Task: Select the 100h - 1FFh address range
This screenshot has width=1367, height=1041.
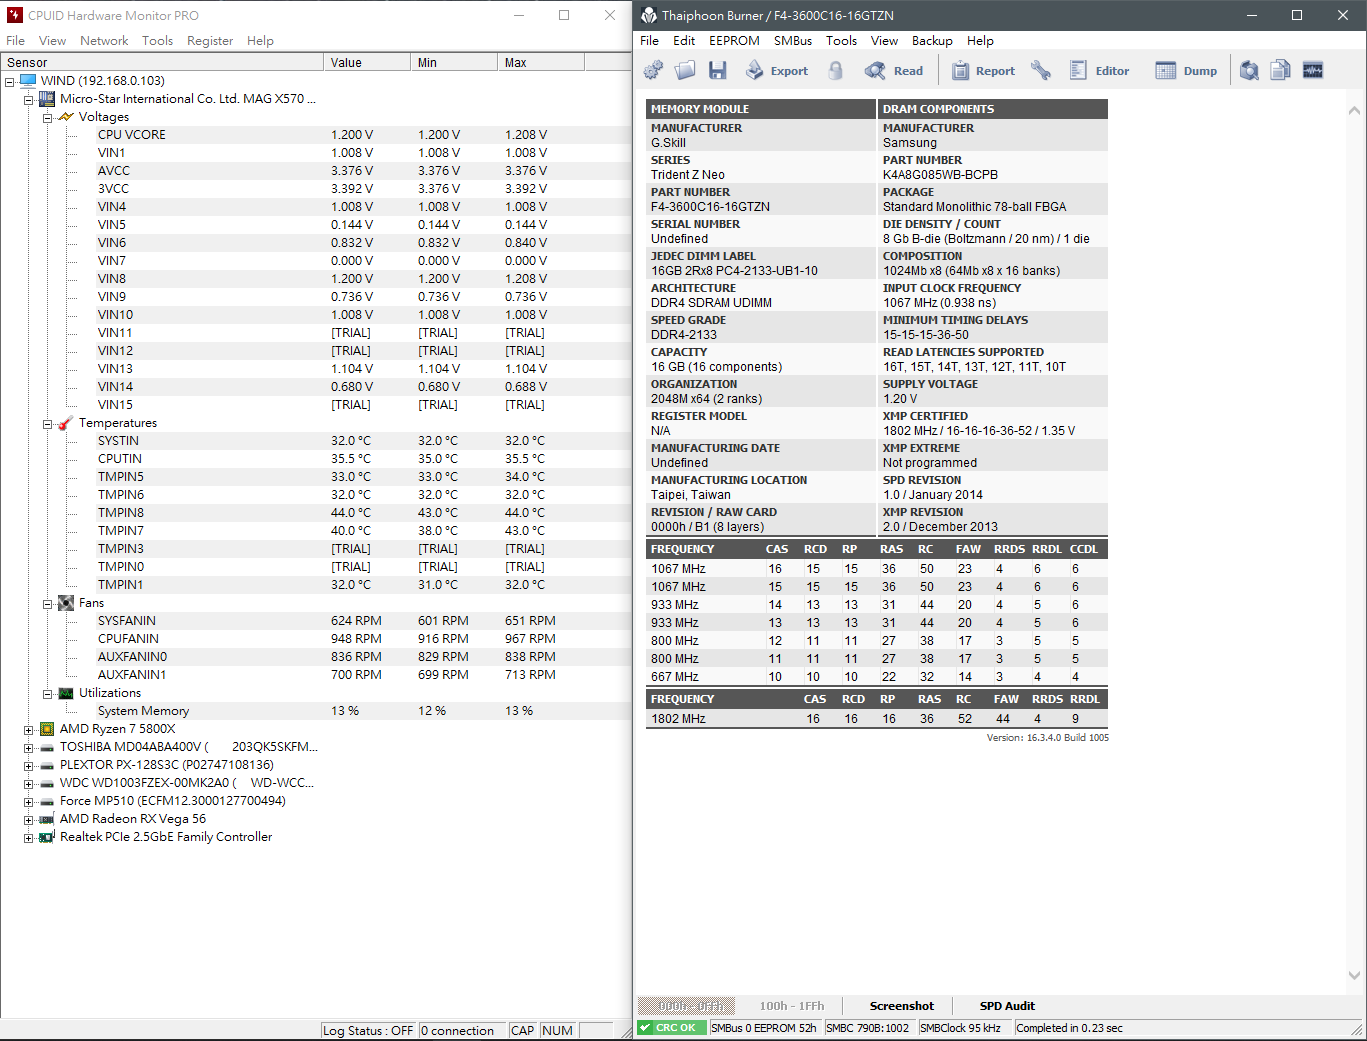Action: click(x=792, y=1006)
